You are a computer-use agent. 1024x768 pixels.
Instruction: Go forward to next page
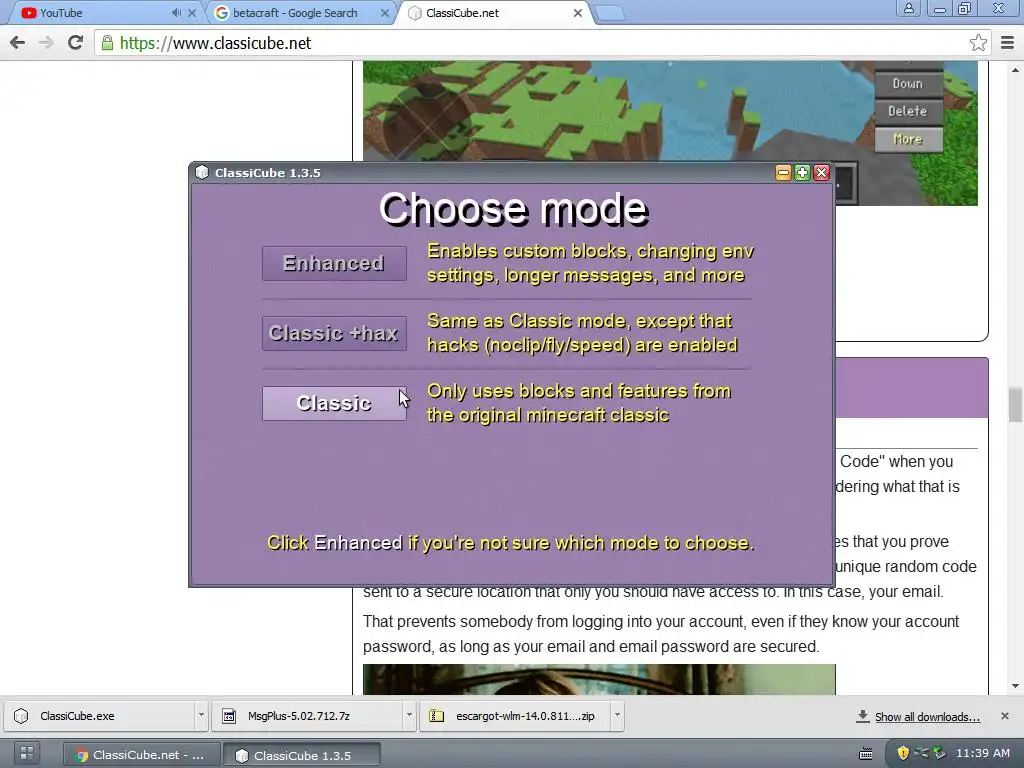click(46, 43)
